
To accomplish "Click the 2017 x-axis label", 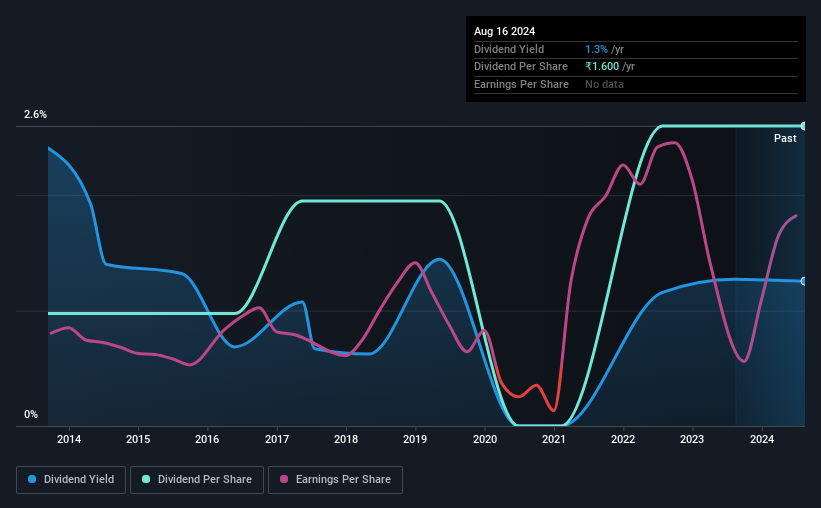I will tap(276, 439).
